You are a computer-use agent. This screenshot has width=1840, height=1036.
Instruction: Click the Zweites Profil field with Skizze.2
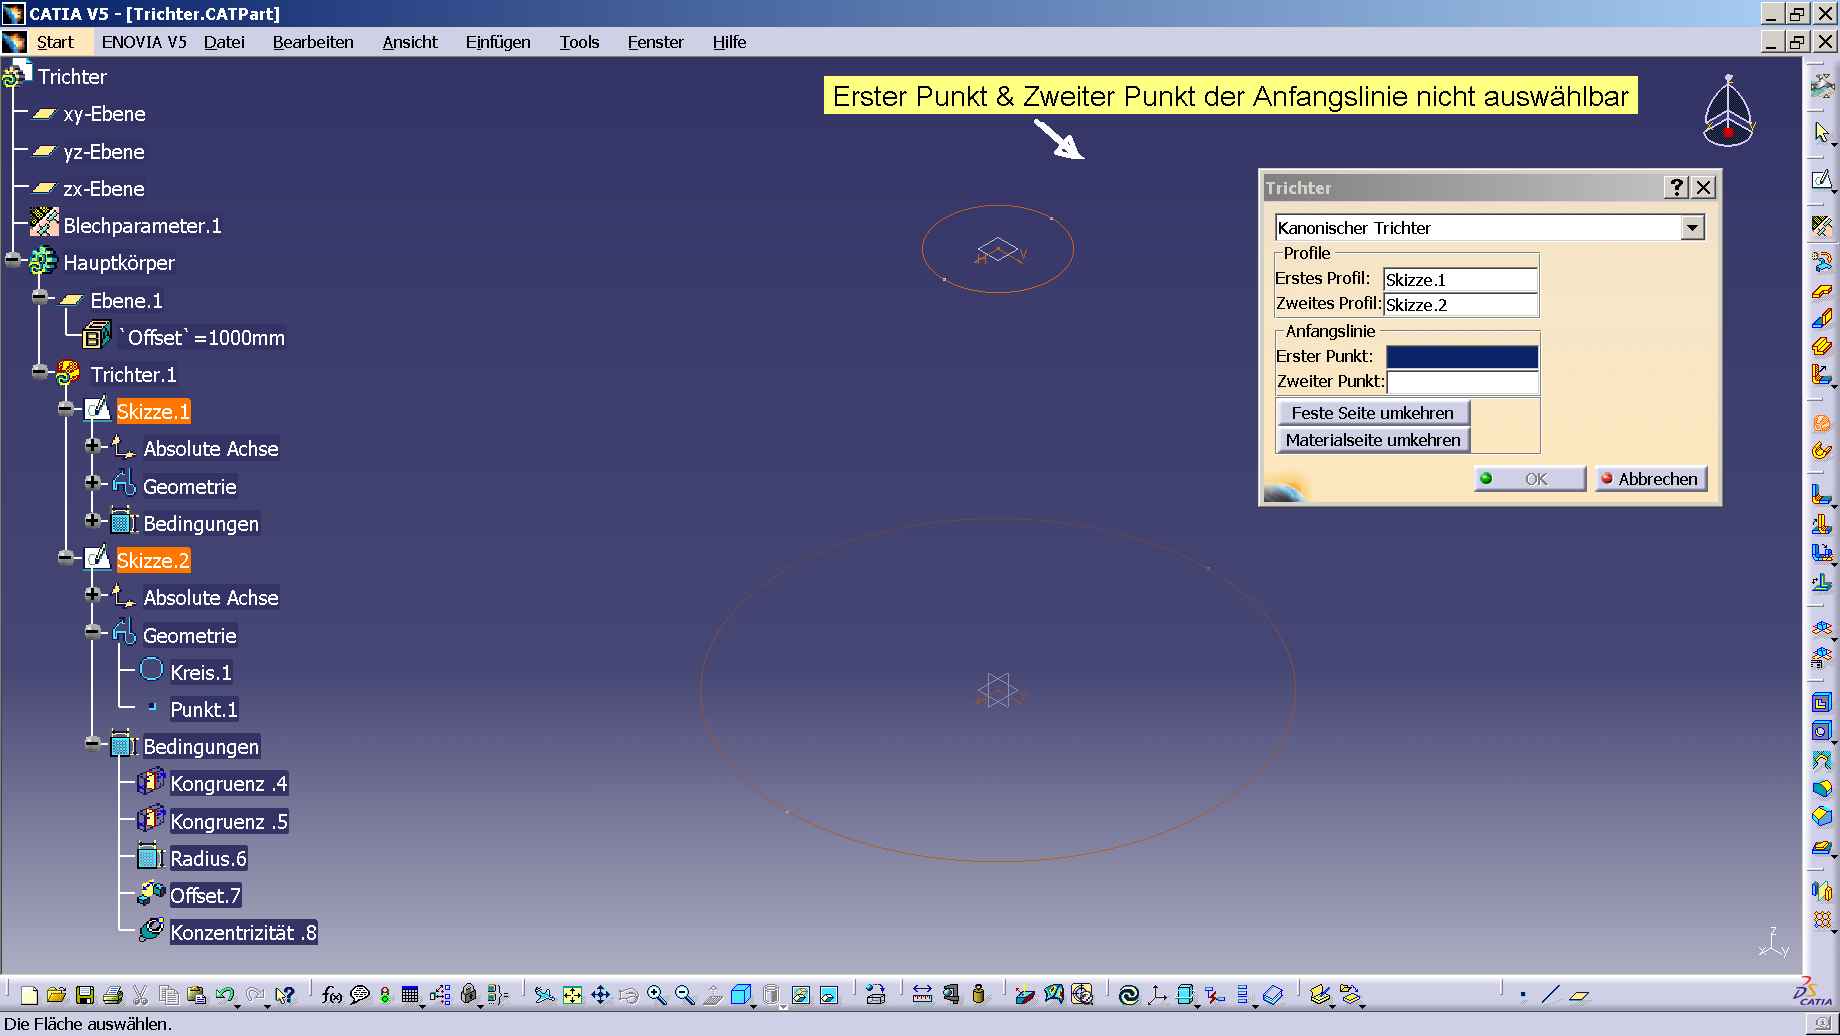pyautogui.click(x=1460, y=305)
